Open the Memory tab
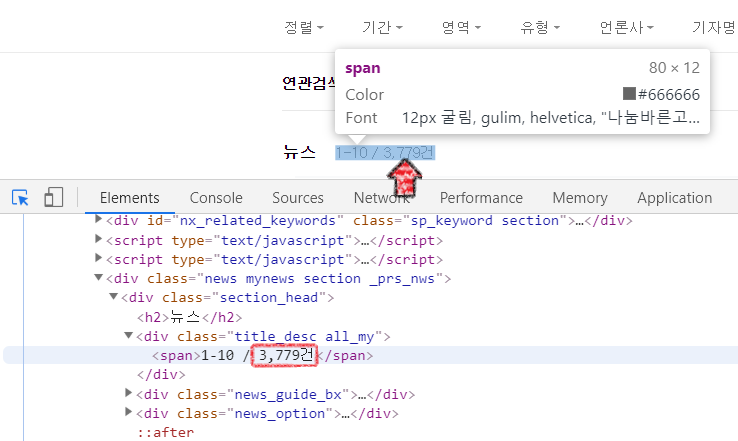This screenshot has width=738, height=441. click(580, 198)
